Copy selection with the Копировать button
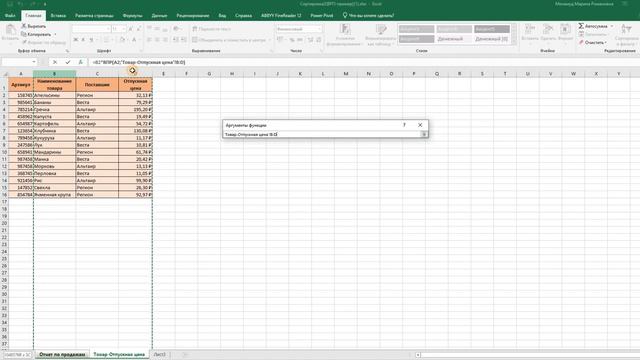The height and width of the screenshot is (360, 640). click(37, 34)
